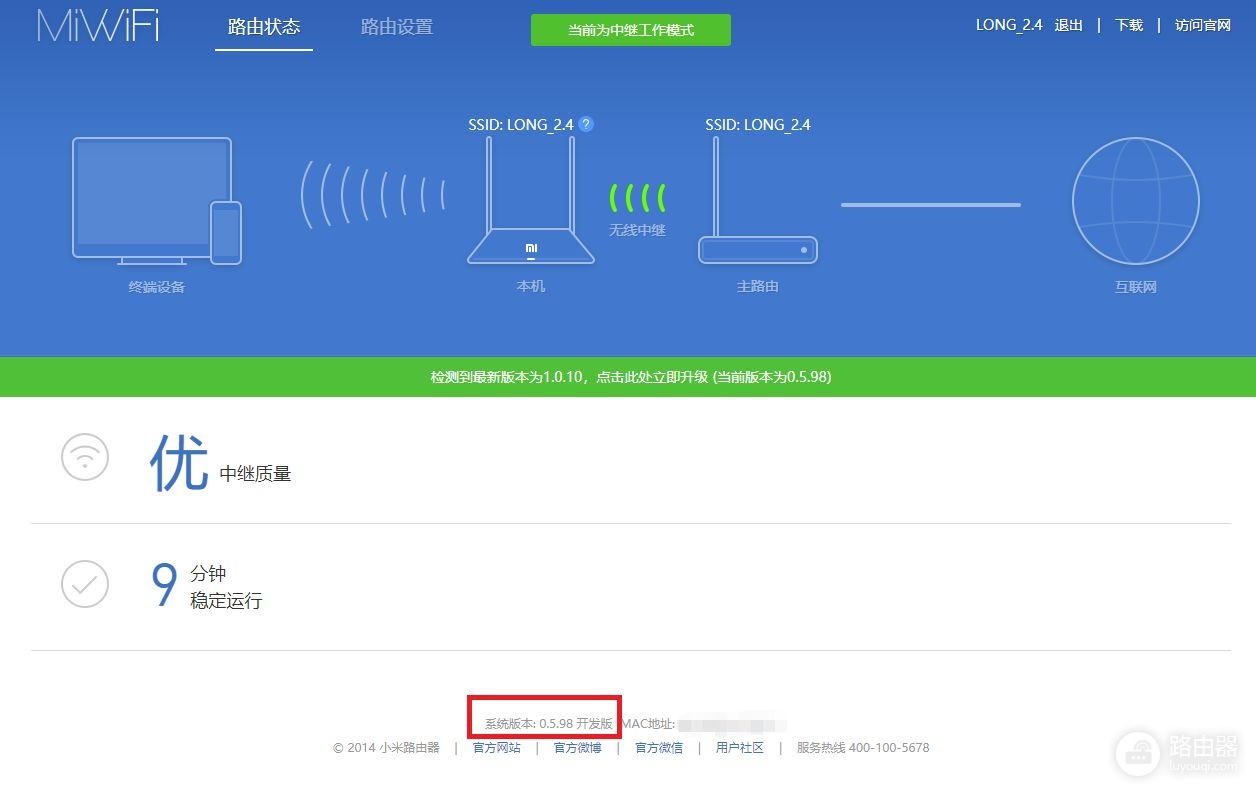Click the green 当前为中继工作模式 button
This screenshot has height=794, width=1256.
tap(631, 30)
